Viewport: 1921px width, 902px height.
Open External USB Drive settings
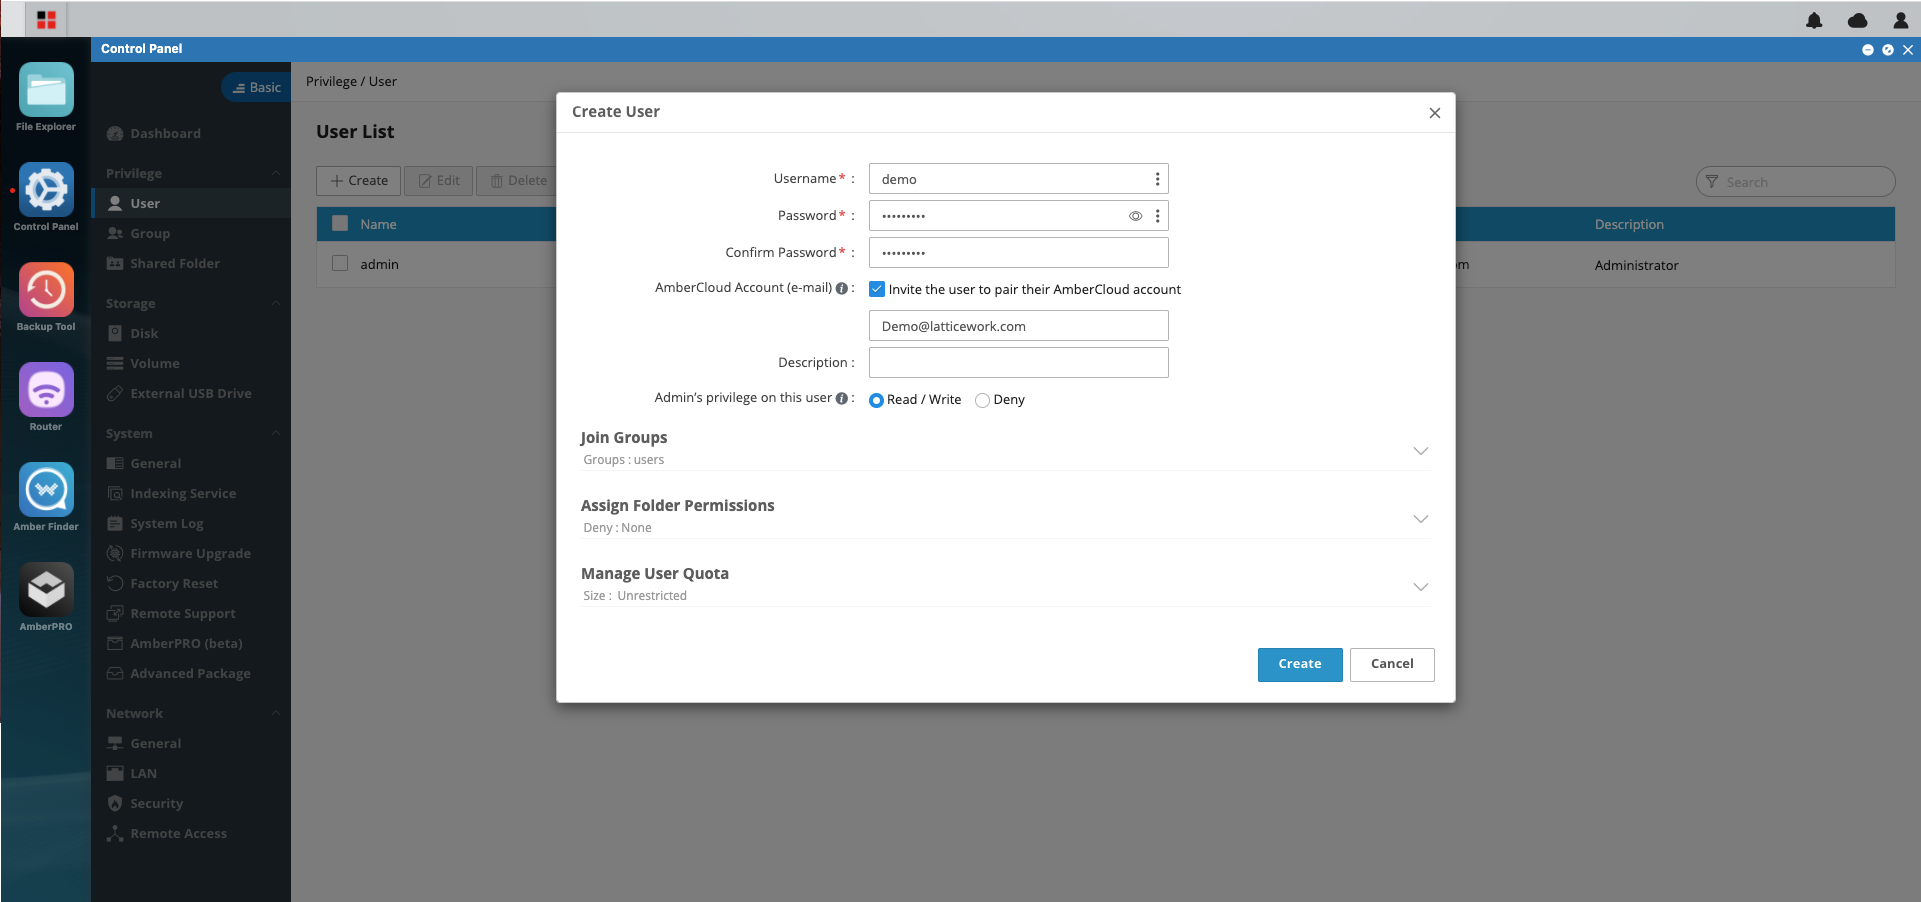(191, 393)
